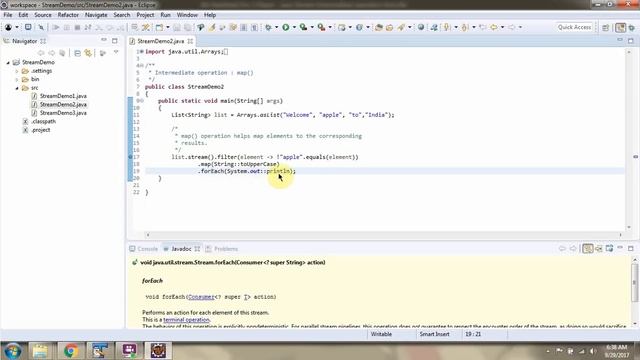This screenshot has height=360, width=640.
Task: Expand the bin folder
Action: pos(17,80)
